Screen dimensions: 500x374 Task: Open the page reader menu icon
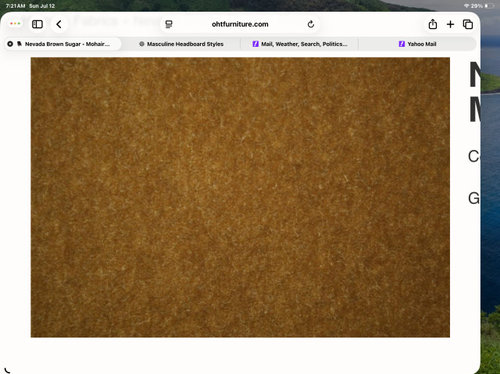169,24
